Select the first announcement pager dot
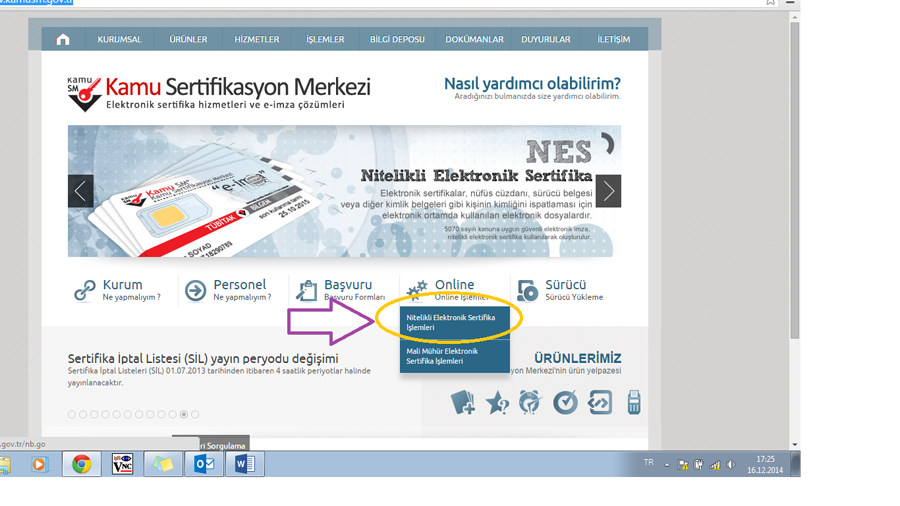 72,414
